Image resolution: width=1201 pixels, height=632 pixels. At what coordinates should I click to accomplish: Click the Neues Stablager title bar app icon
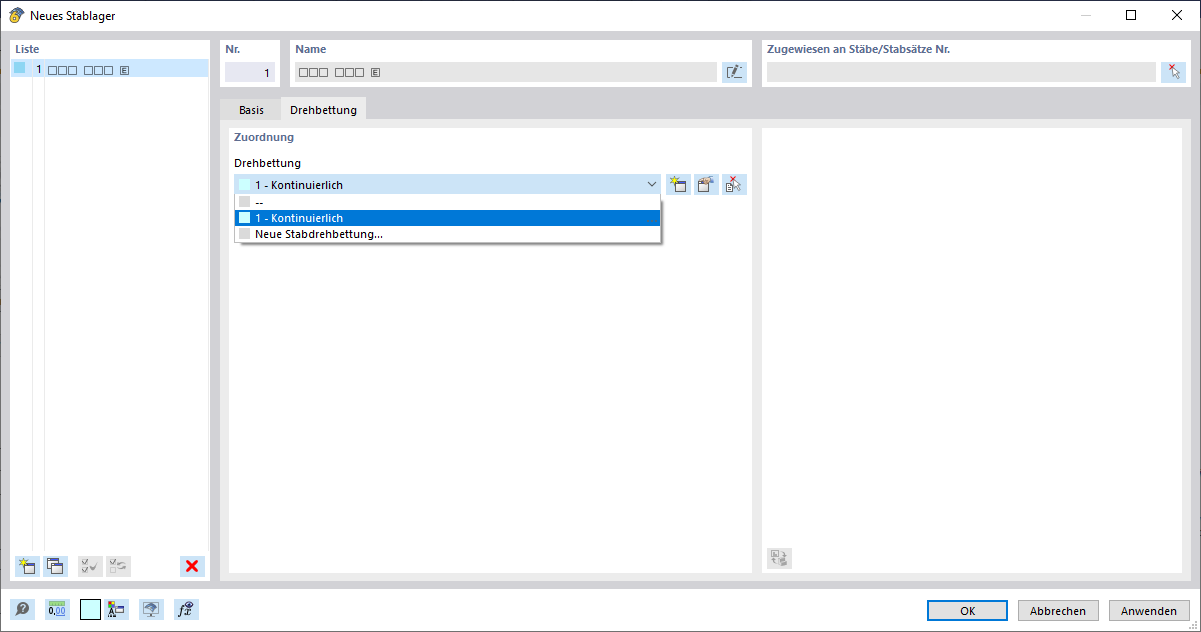click(16, 15)
